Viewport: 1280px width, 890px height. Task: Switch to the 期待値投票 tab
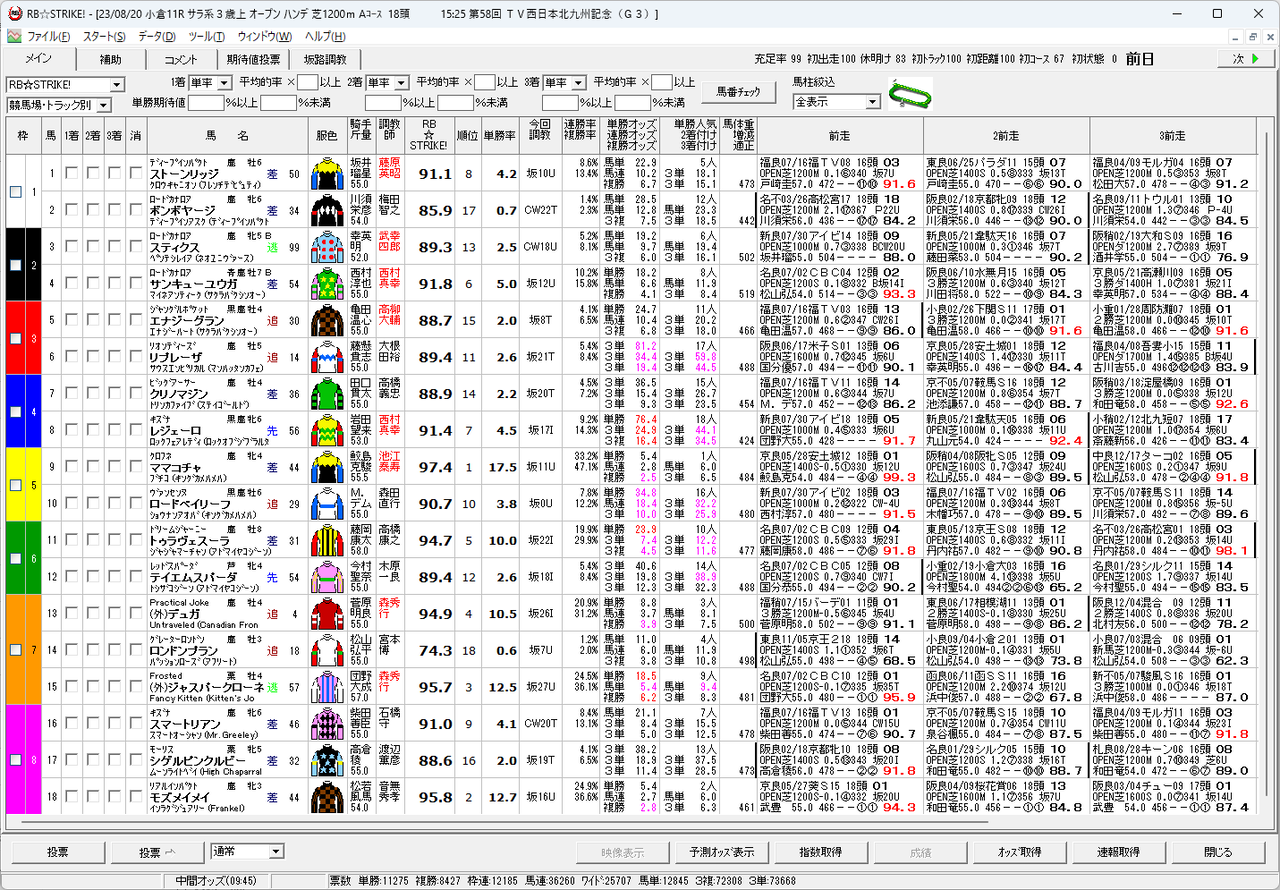(254, 59)
